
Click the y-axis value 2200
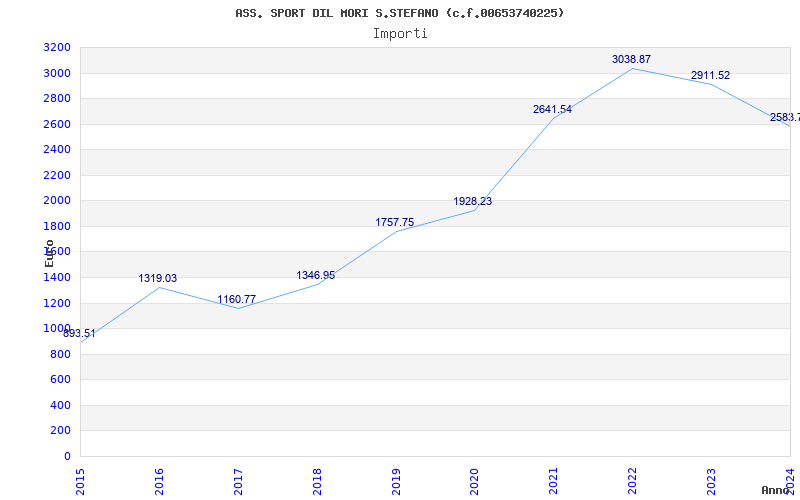tap(57, 176)
